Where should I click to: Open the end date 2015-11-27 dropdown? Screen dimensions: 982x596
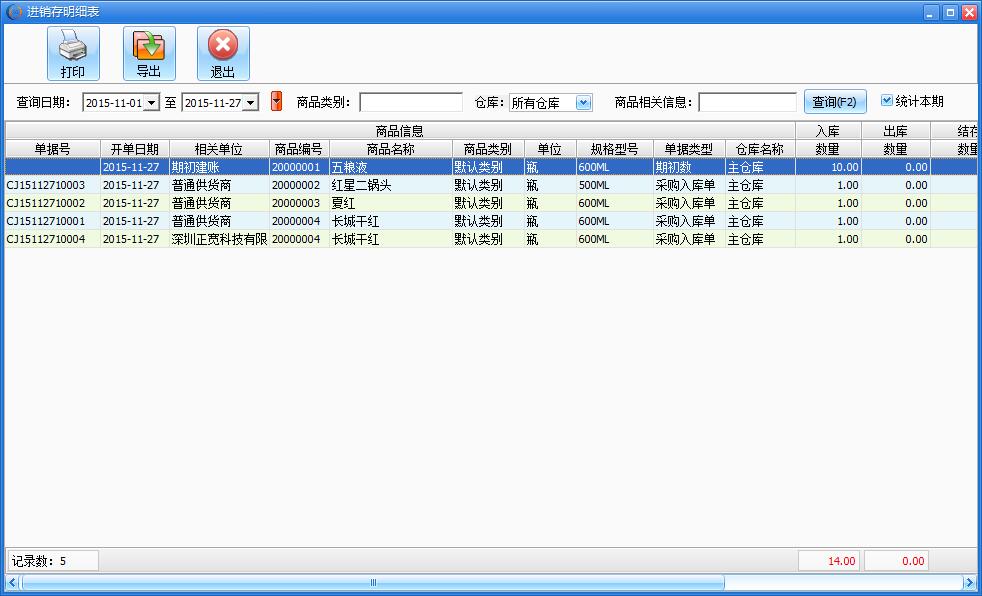pos(251,103)
